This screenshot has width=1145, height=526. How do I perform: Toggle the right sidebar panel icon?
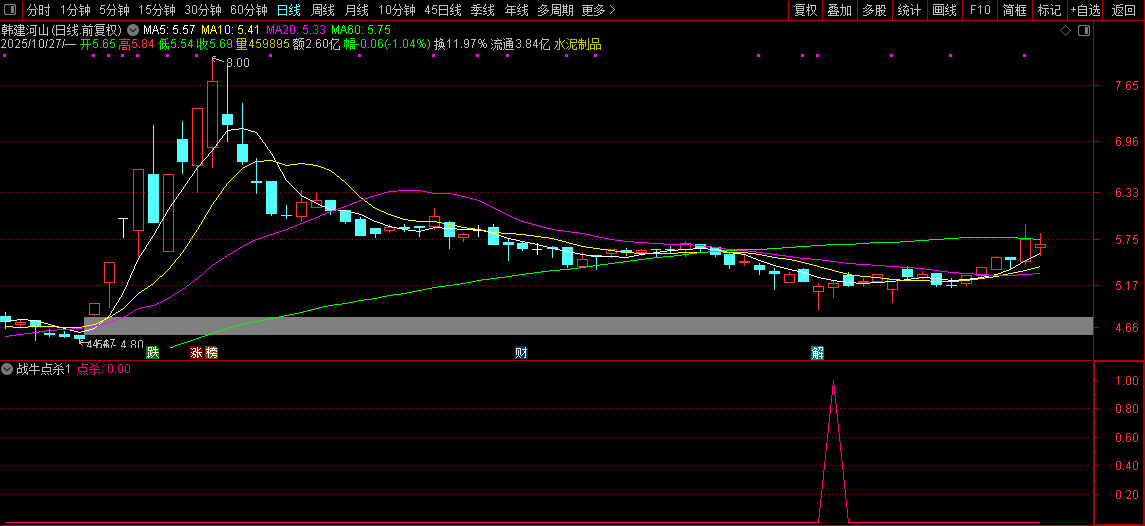(x=1084, y=32)
